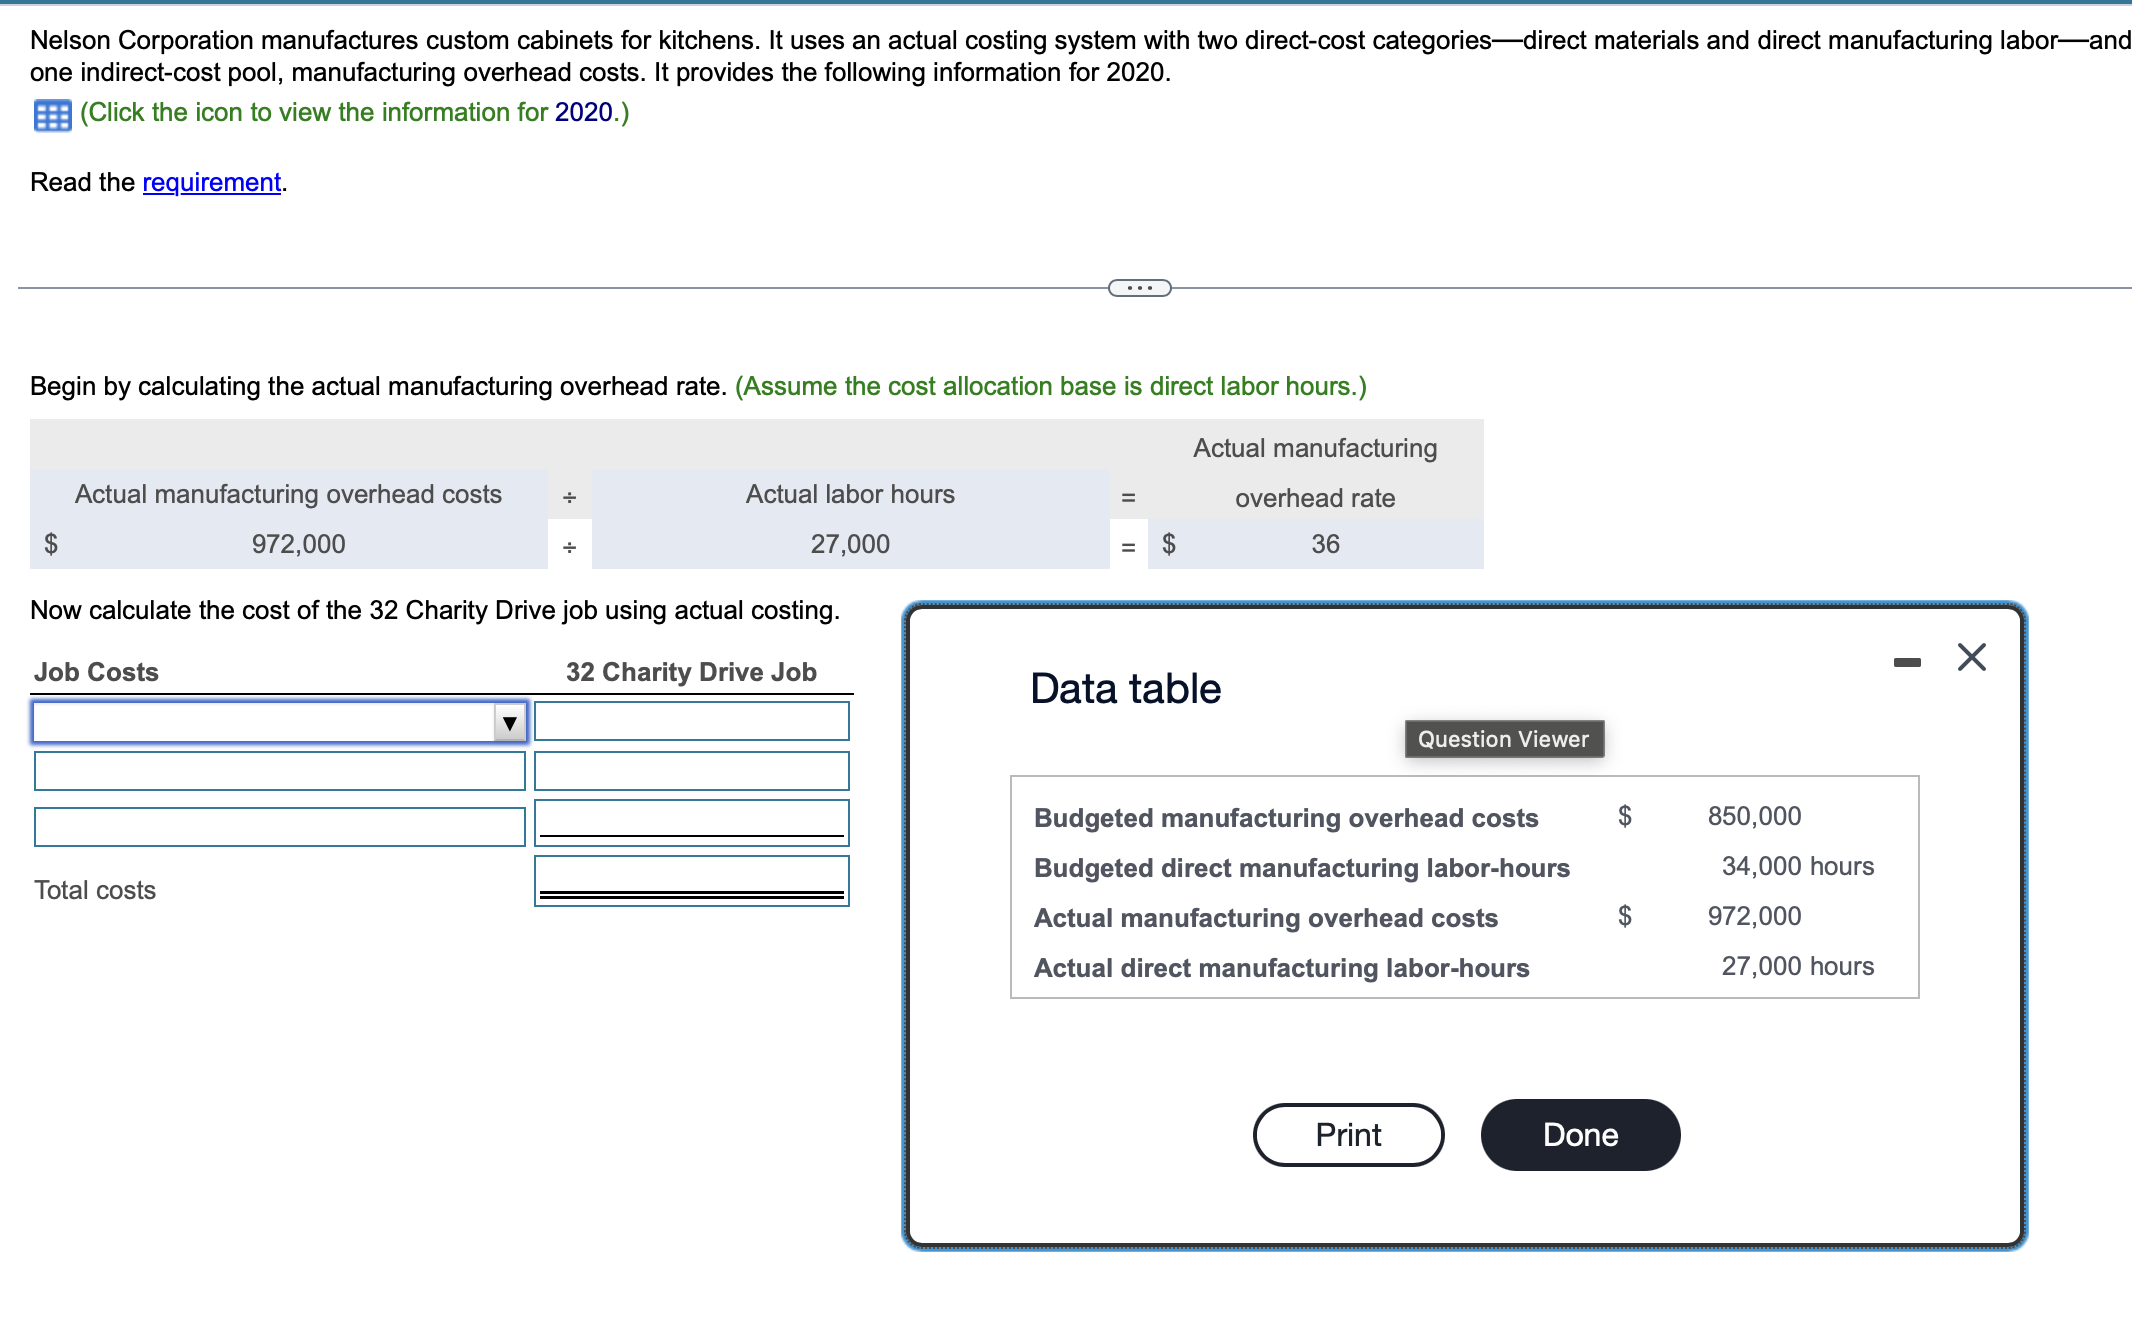Viewport: 2132px width, 1342px height.
Task: Click the Total costs amount field
Action: click(691, 876)
